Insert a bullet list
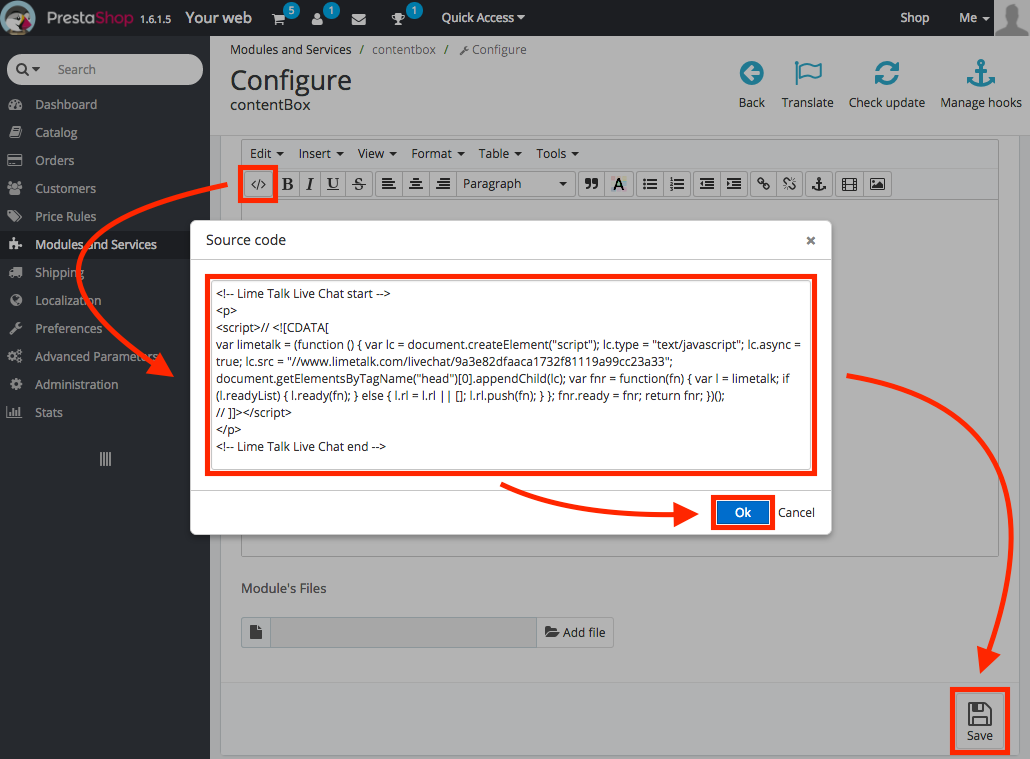The width and height of the screenshot is (1030, 759). point(650,184)
